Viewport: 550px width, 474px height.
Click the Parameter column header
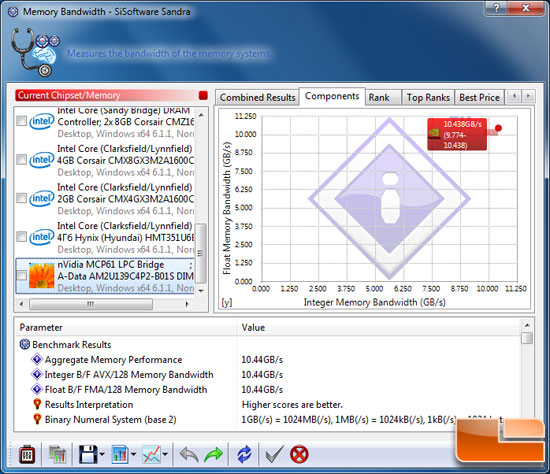[126, 327]
